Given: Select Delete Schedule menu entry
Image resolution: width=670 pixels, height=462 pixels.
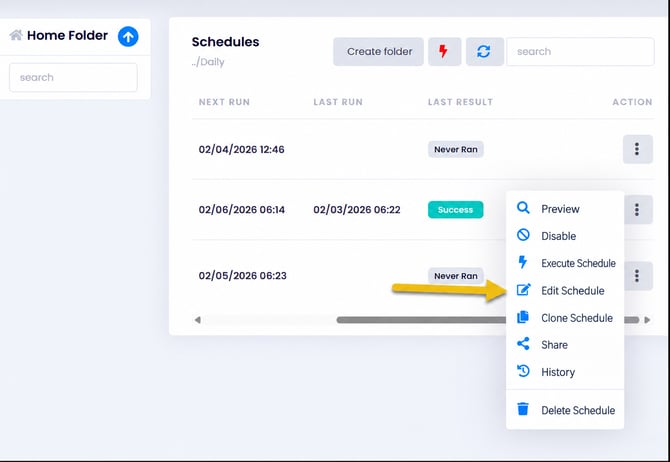Looking at the screenshot, I should (x=565, y=410).
